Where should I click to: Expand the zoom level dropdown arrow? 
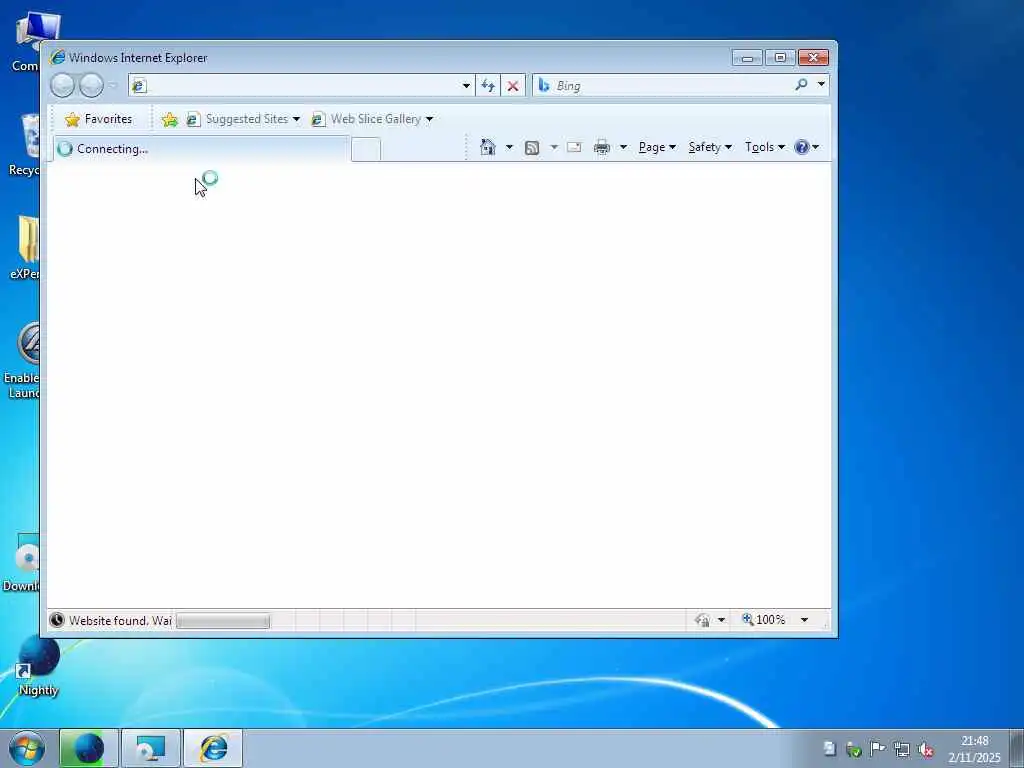point(805,620)
